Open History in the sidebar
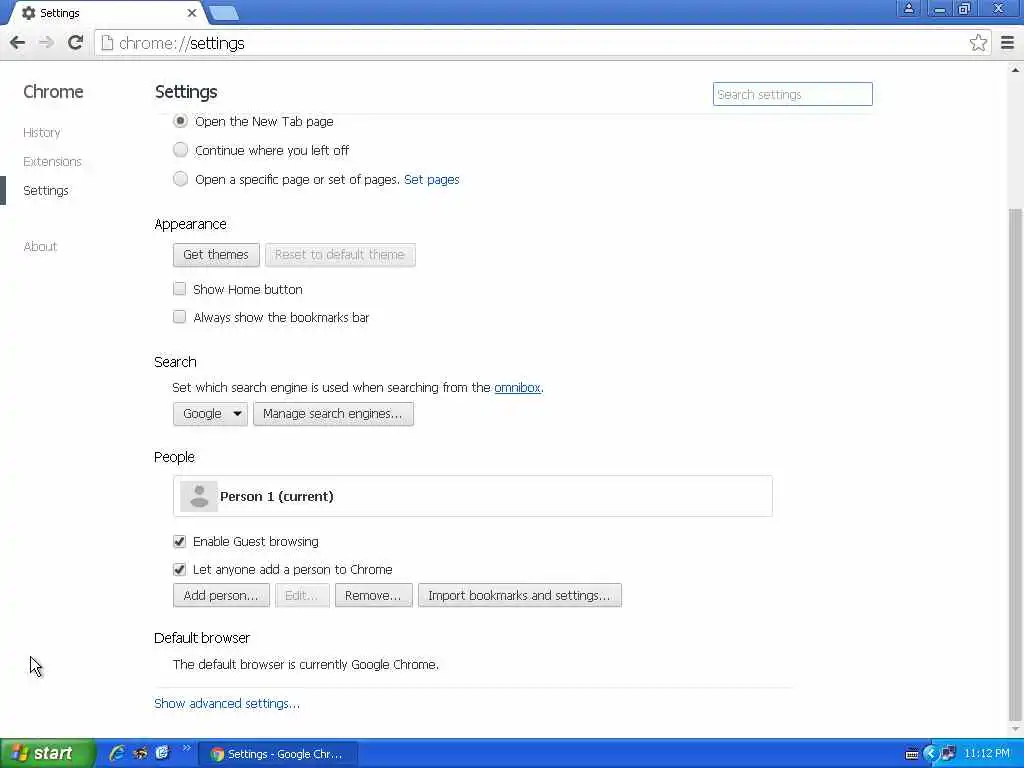This screenshot has height=768, width=1024. pos(42,133)
